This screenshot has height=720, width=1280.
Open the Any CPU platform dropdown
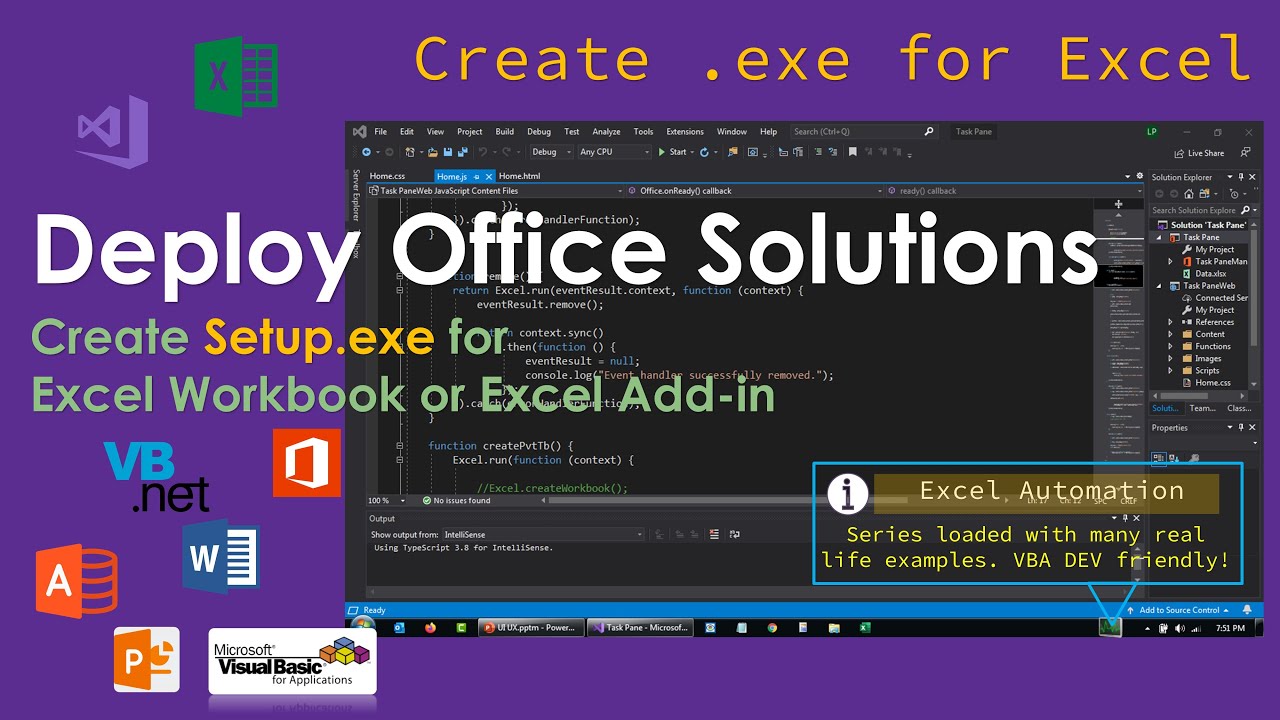click(613, 152)
